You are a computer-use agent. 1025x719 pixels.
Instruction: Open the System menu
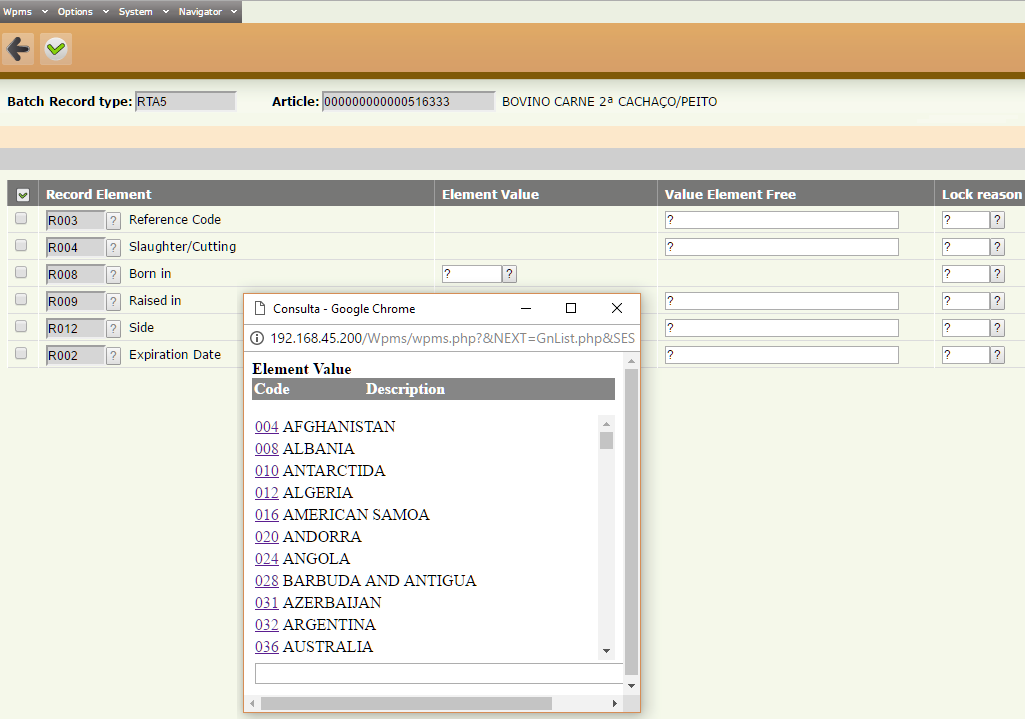(144, 12)
